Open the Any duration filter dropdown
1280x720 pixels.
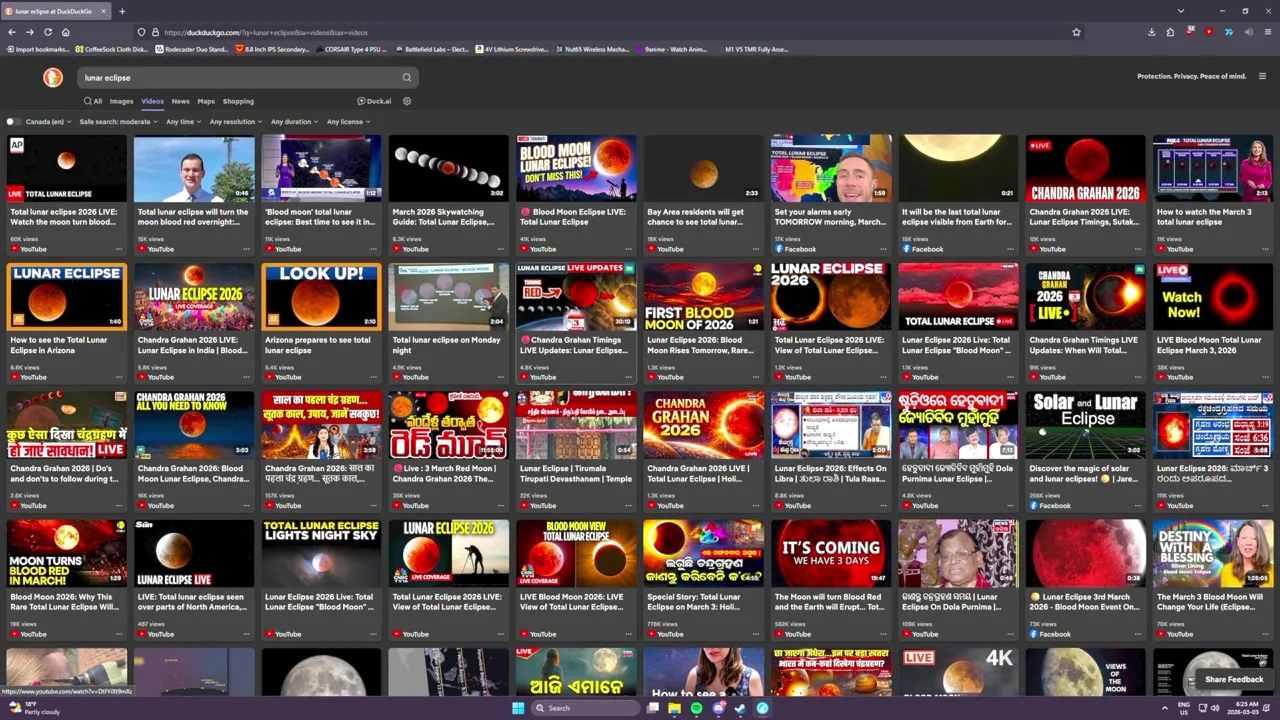coord(293,122)
